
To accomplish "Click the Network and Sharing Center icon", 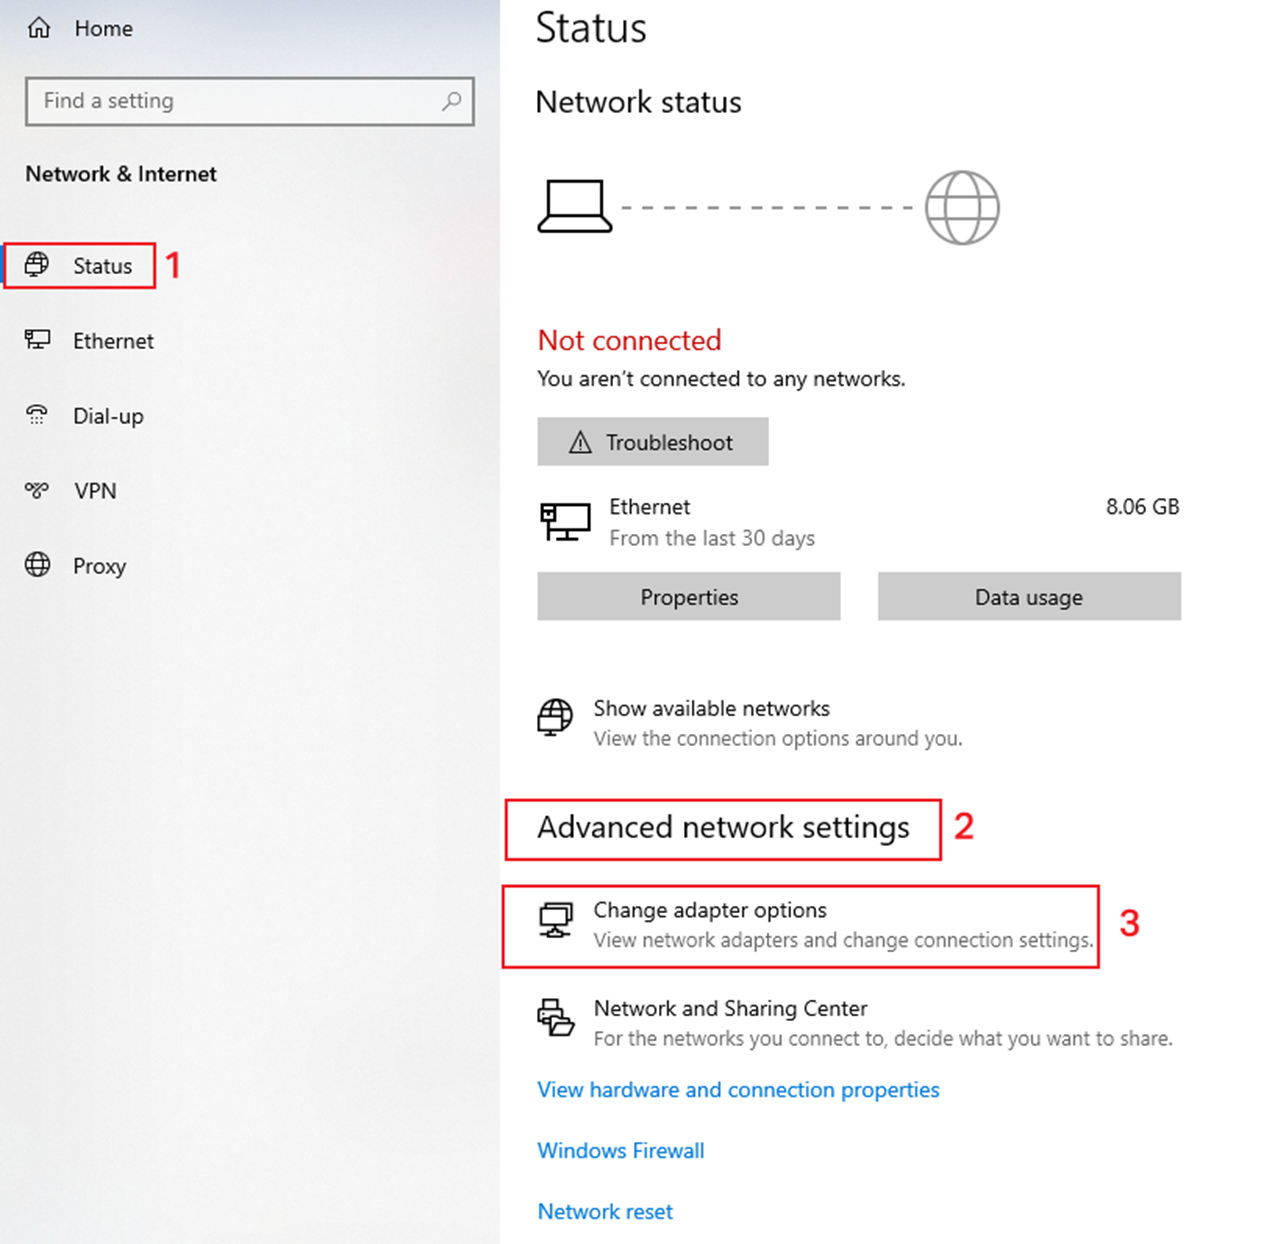I will coord(556,1017).
